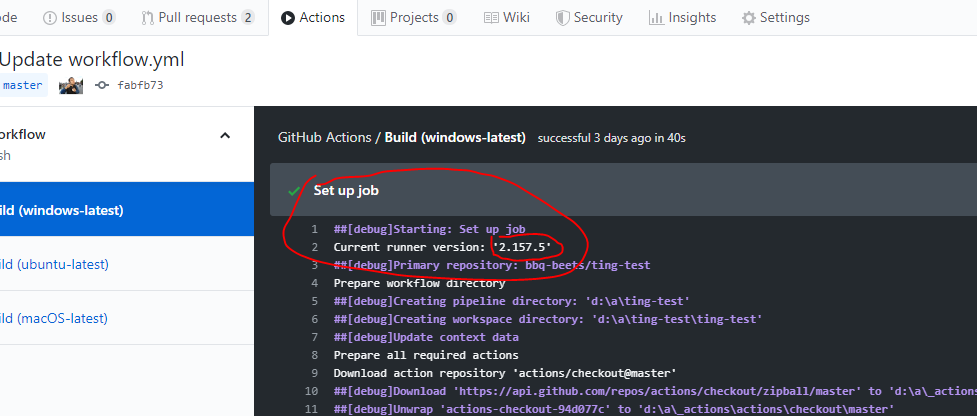
Task: Click the Security shield icon
Action: [x=563, y=18]
